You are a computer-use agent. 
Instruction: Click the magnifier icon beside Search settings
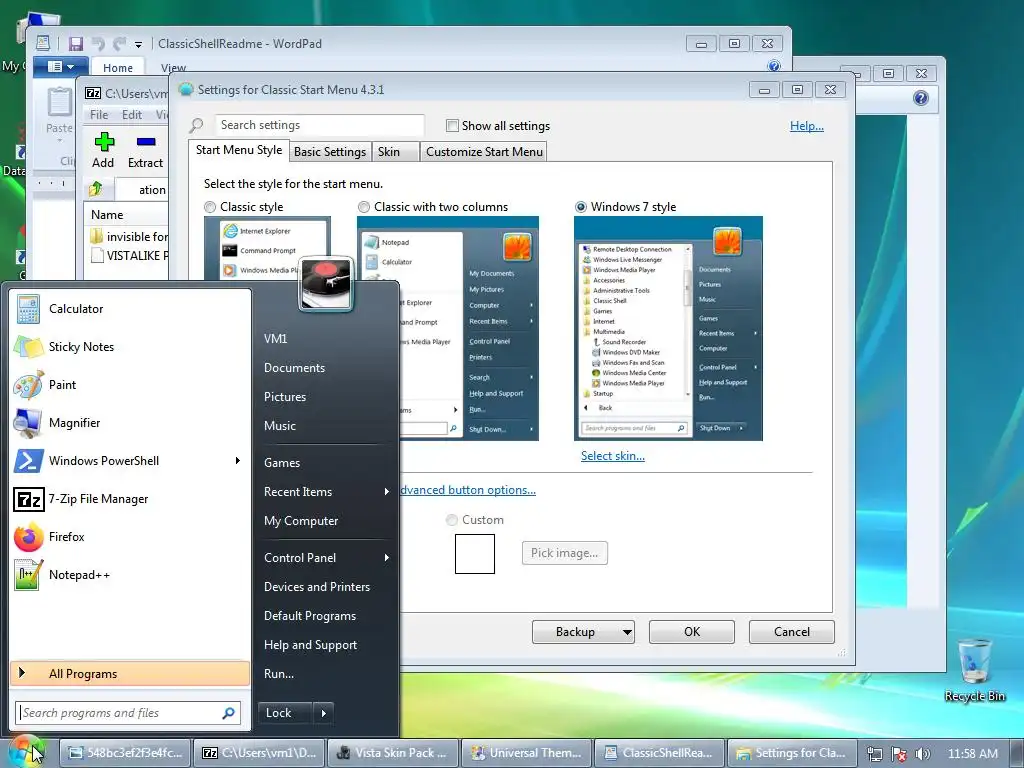(197, 125)
